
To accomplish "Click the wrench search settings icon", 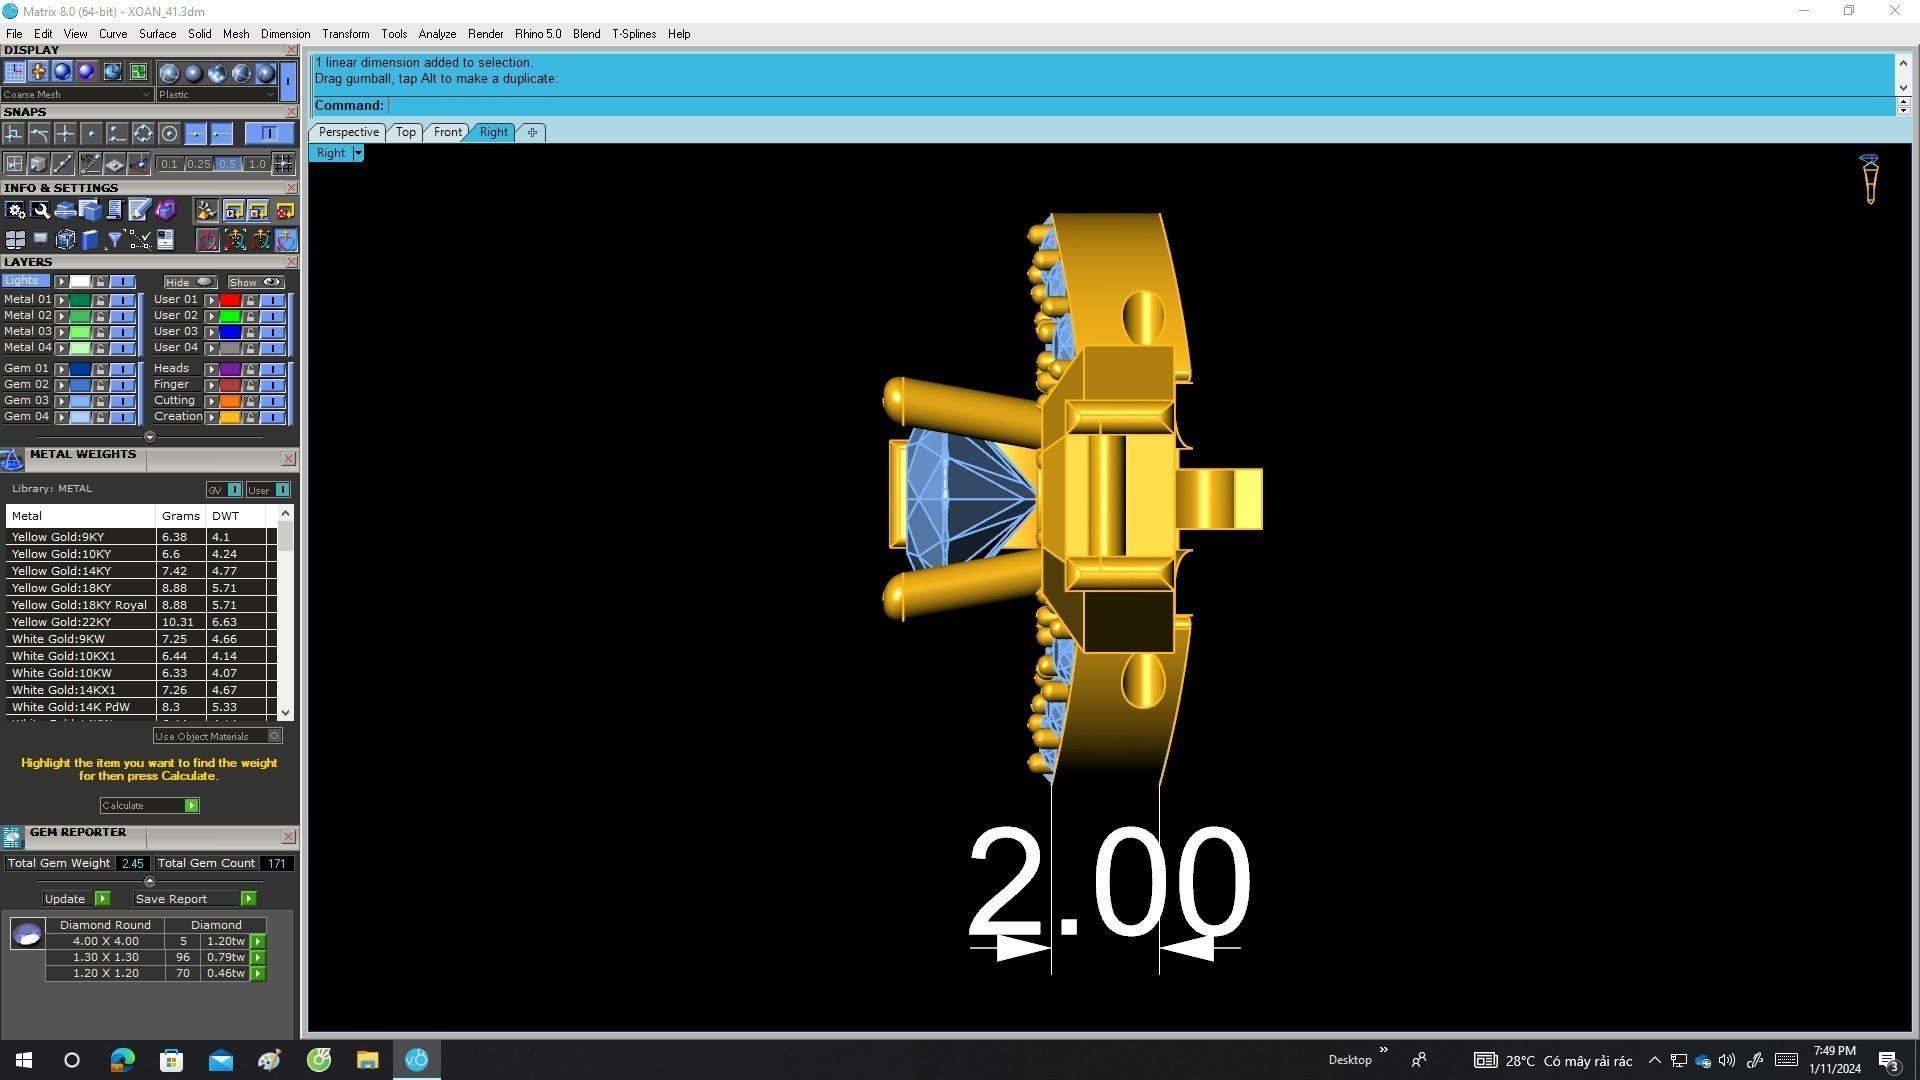I will tap(40, 210).
